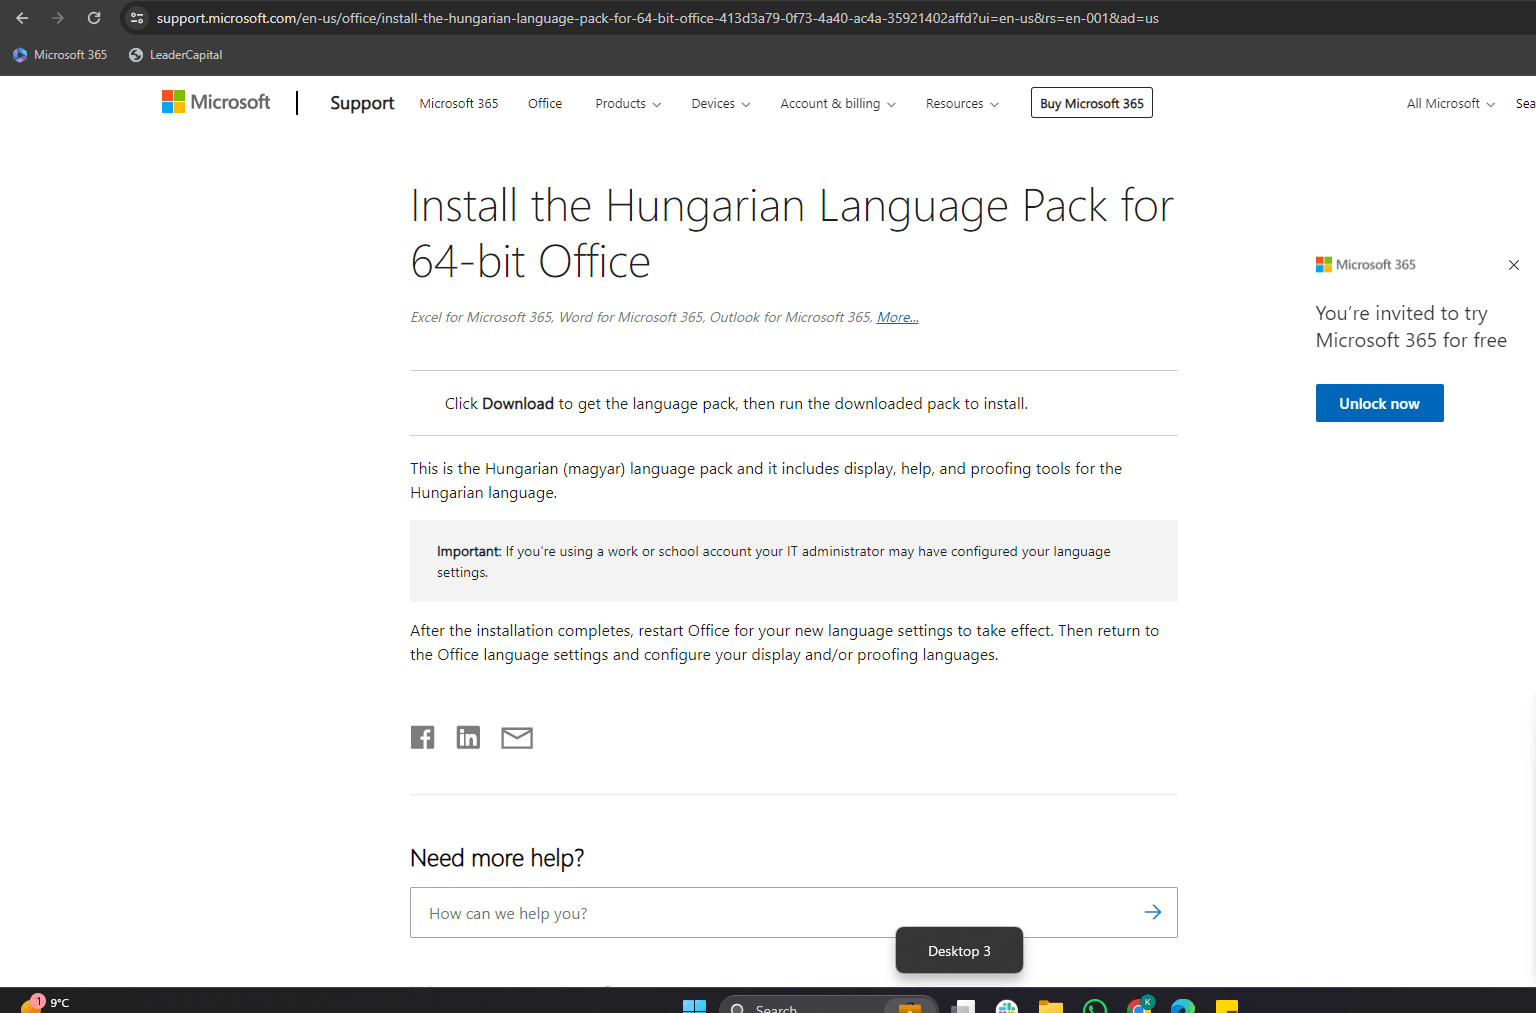
Task: Click the page title 'Install the Hungarian Language Pack'
Action: 791,233
